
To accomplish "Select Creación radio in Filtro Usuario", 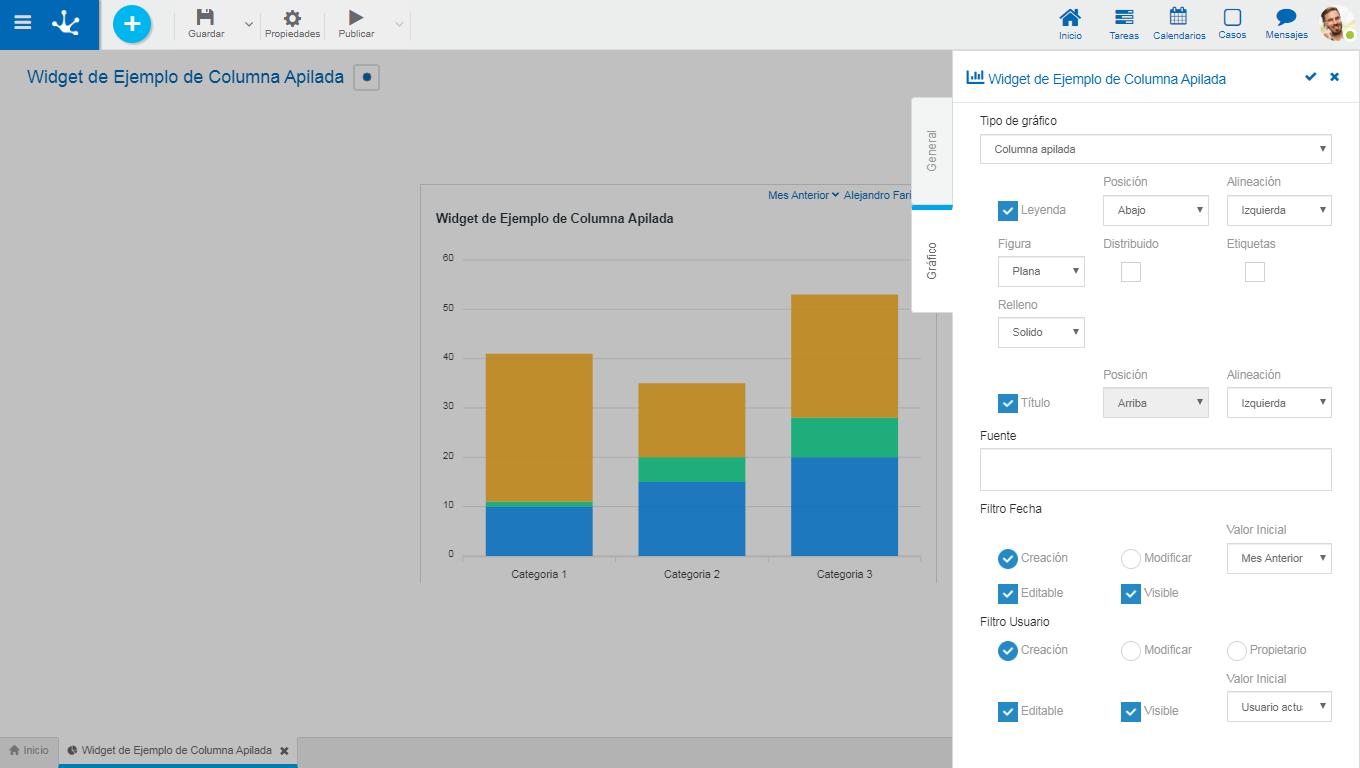I will point(1008,651).
